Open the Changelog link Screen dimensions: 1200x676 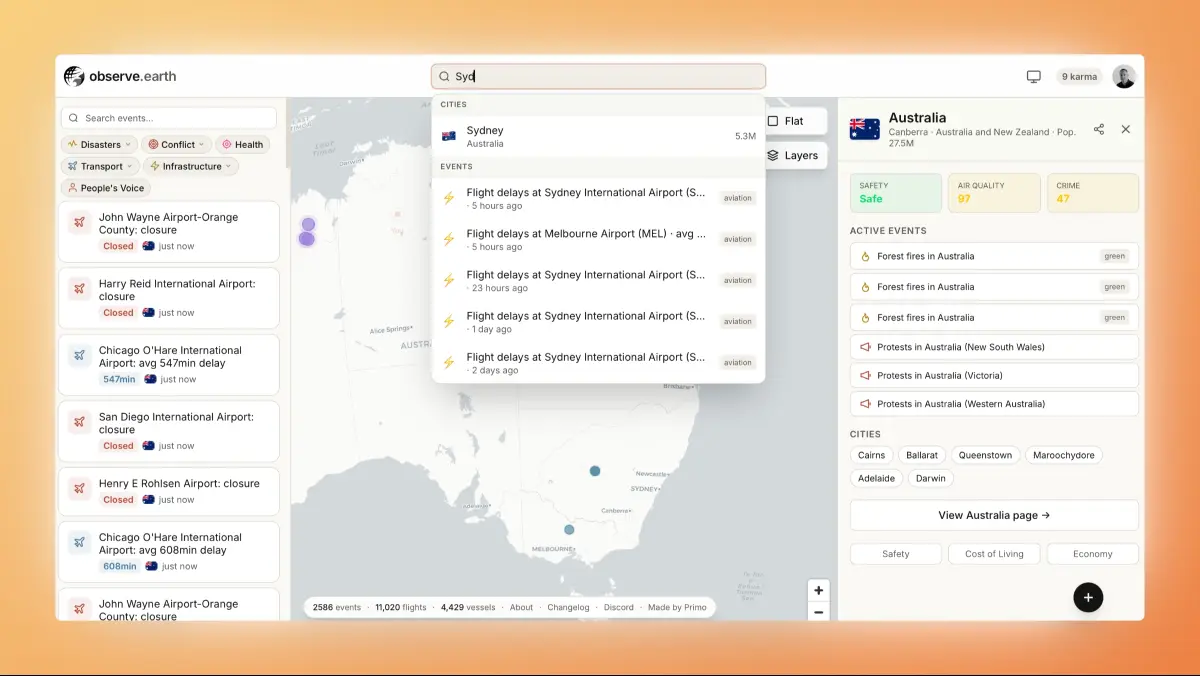567,607
